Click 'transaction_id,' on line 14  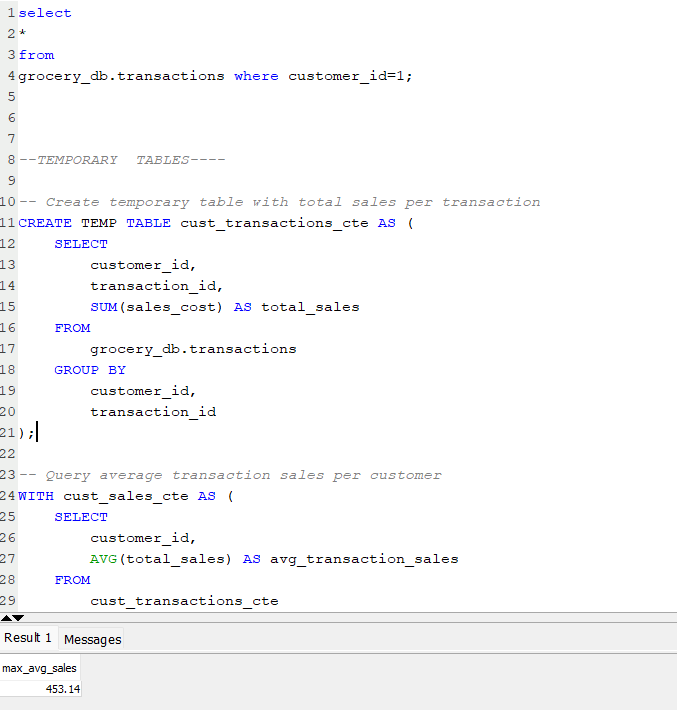click(x=156, y=286)
